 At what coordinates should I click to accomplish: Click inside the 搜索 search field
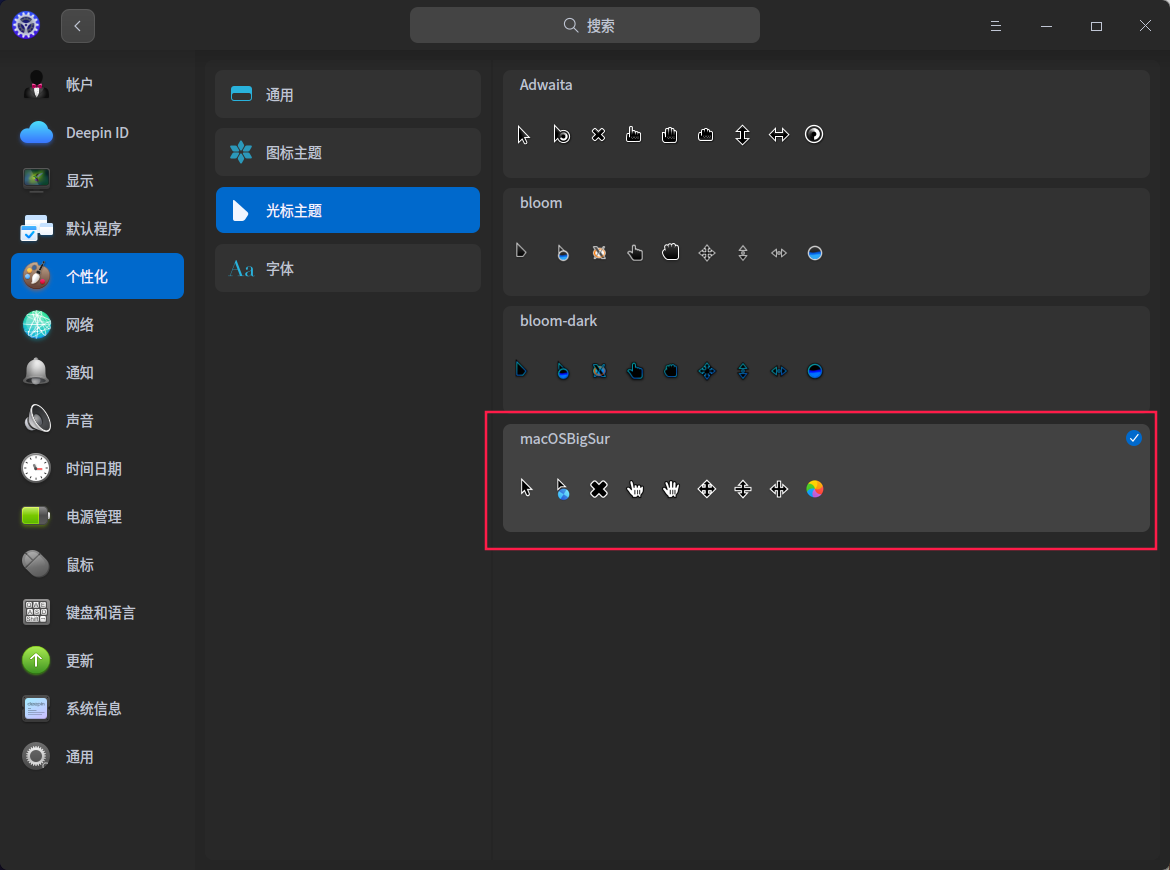(584, 25)
